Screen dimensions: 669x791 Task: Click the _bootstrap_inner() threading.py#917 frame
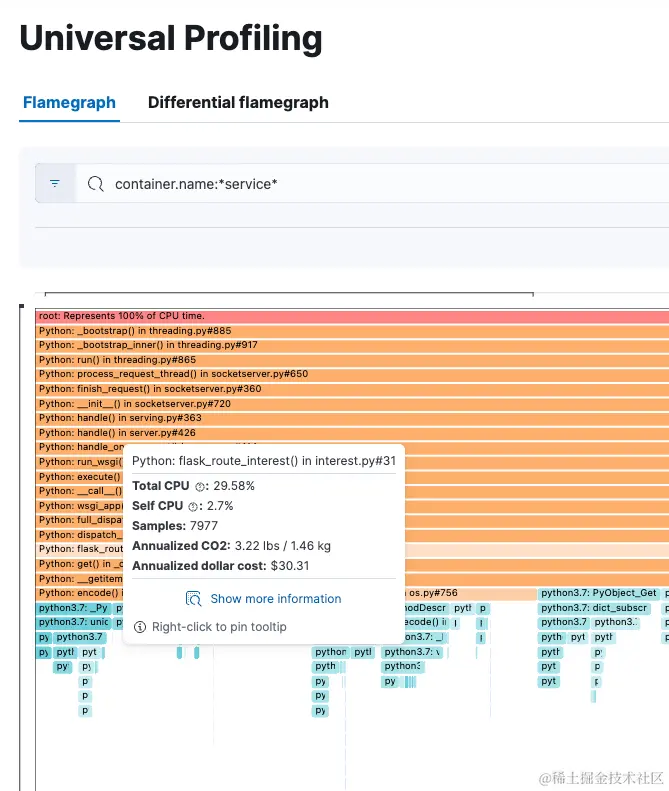point(350,345)
